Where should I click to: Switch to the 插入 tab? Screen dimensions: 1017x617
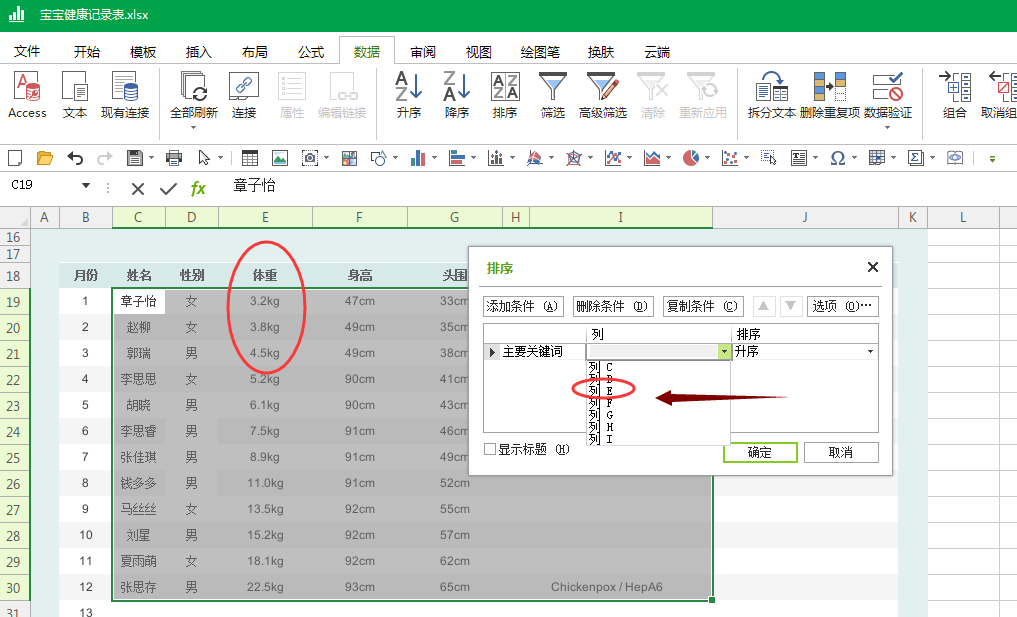(x=198, y=52)
